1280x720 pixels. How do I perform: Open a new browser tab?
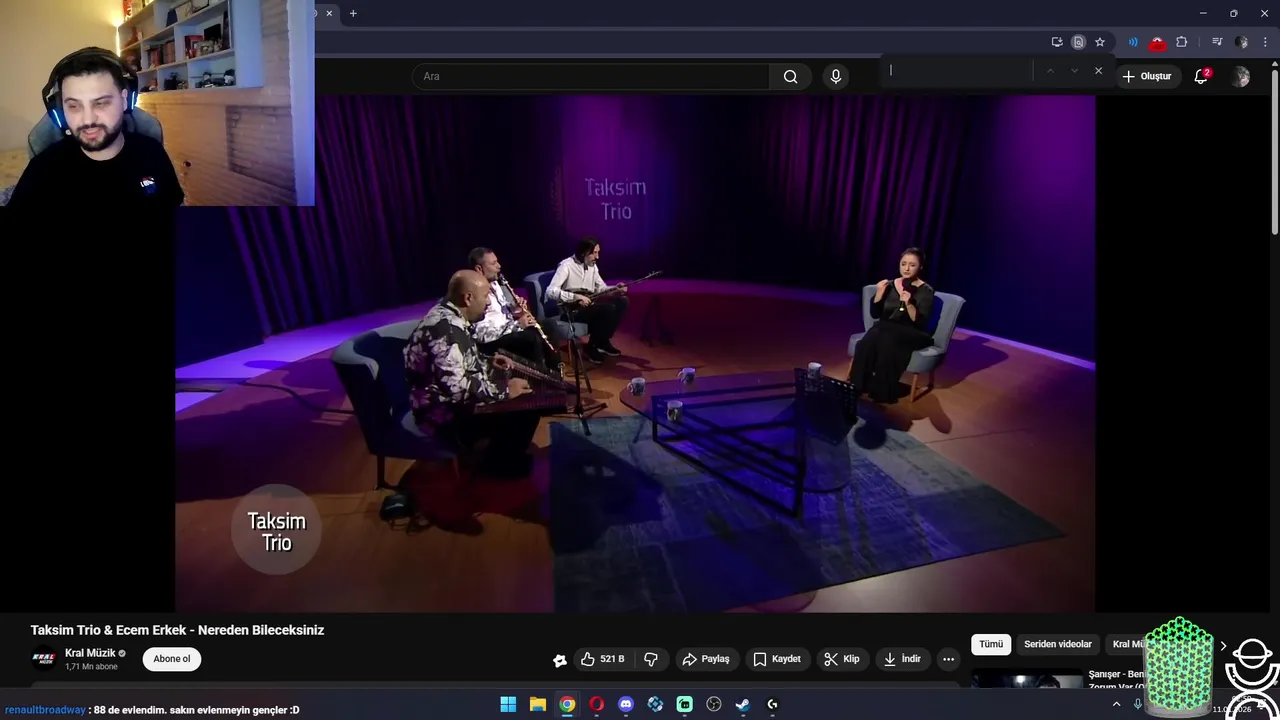(353, 13)
